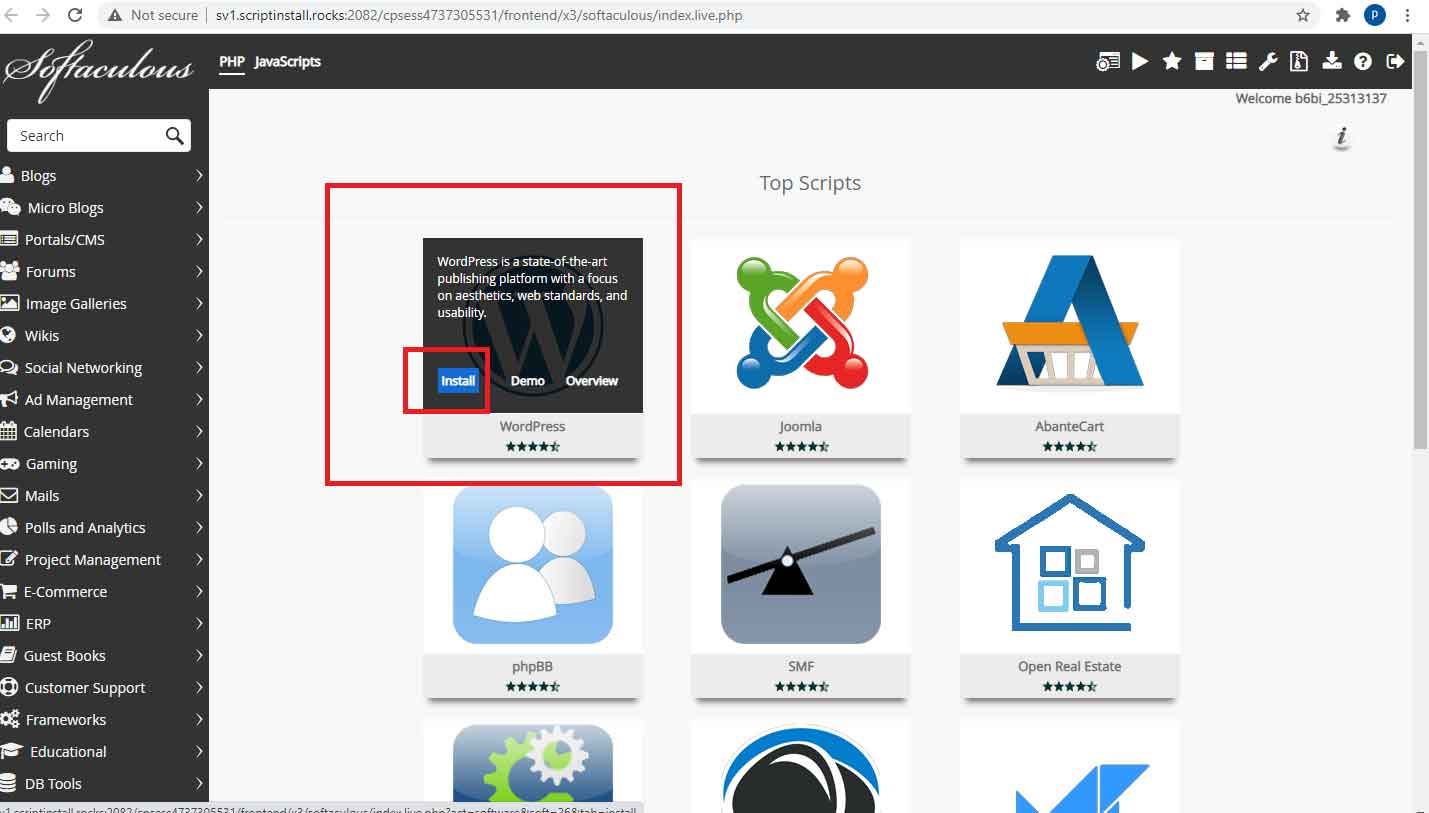Screen dimensions: 1429x813
Task: Switch to the PHP scripts tab
Action: coord(232,61)
